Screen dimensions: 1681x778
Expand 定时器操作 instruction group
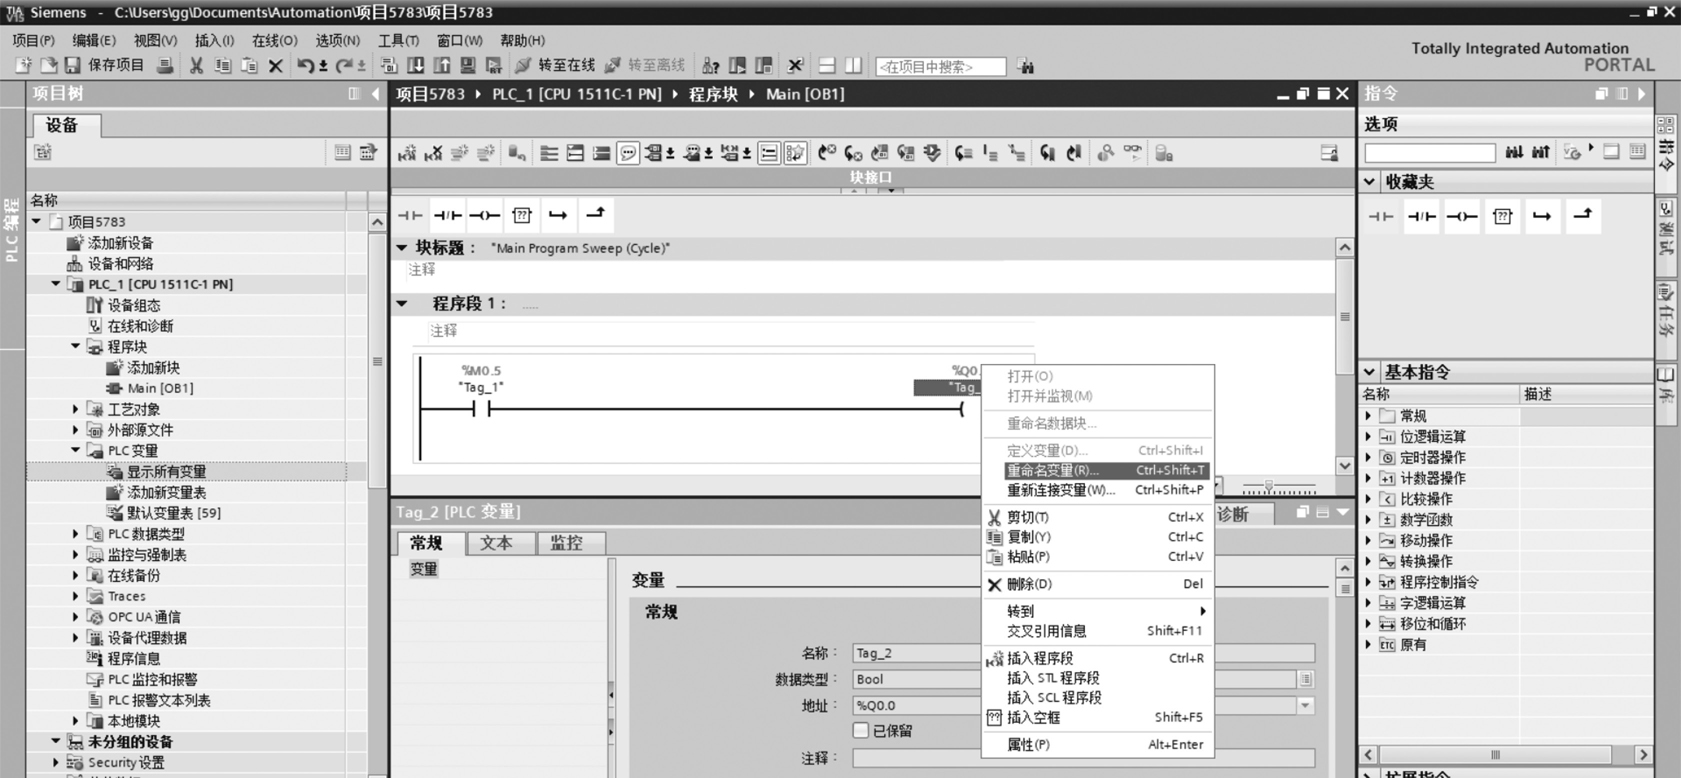pyautogui.click(x=1369, y=457)
